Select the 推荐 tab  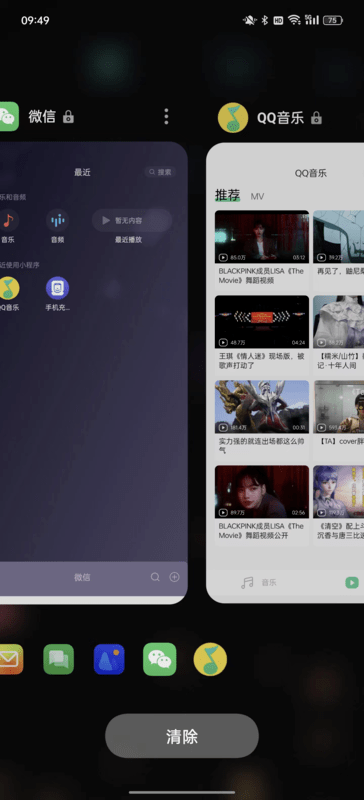(x=227, y=195)
